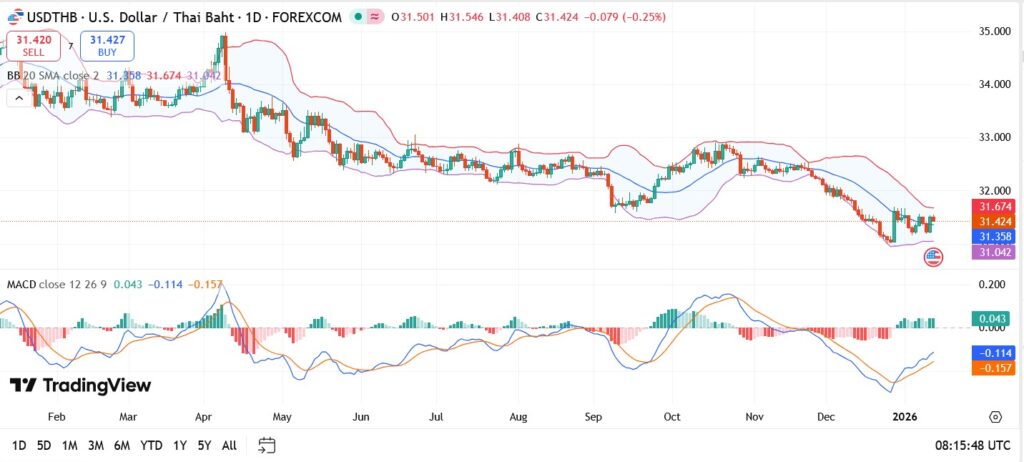Open the Go to date calendar icon

tap(266, 445)
